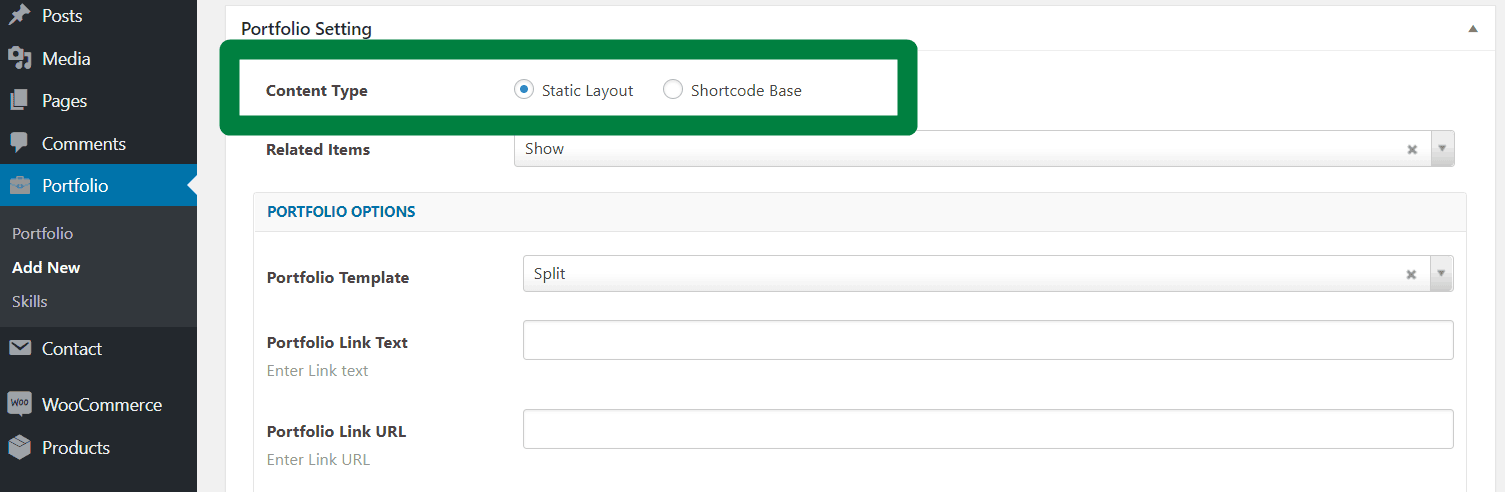Open the Portfolio submenu link

click(x=43, y=233)
